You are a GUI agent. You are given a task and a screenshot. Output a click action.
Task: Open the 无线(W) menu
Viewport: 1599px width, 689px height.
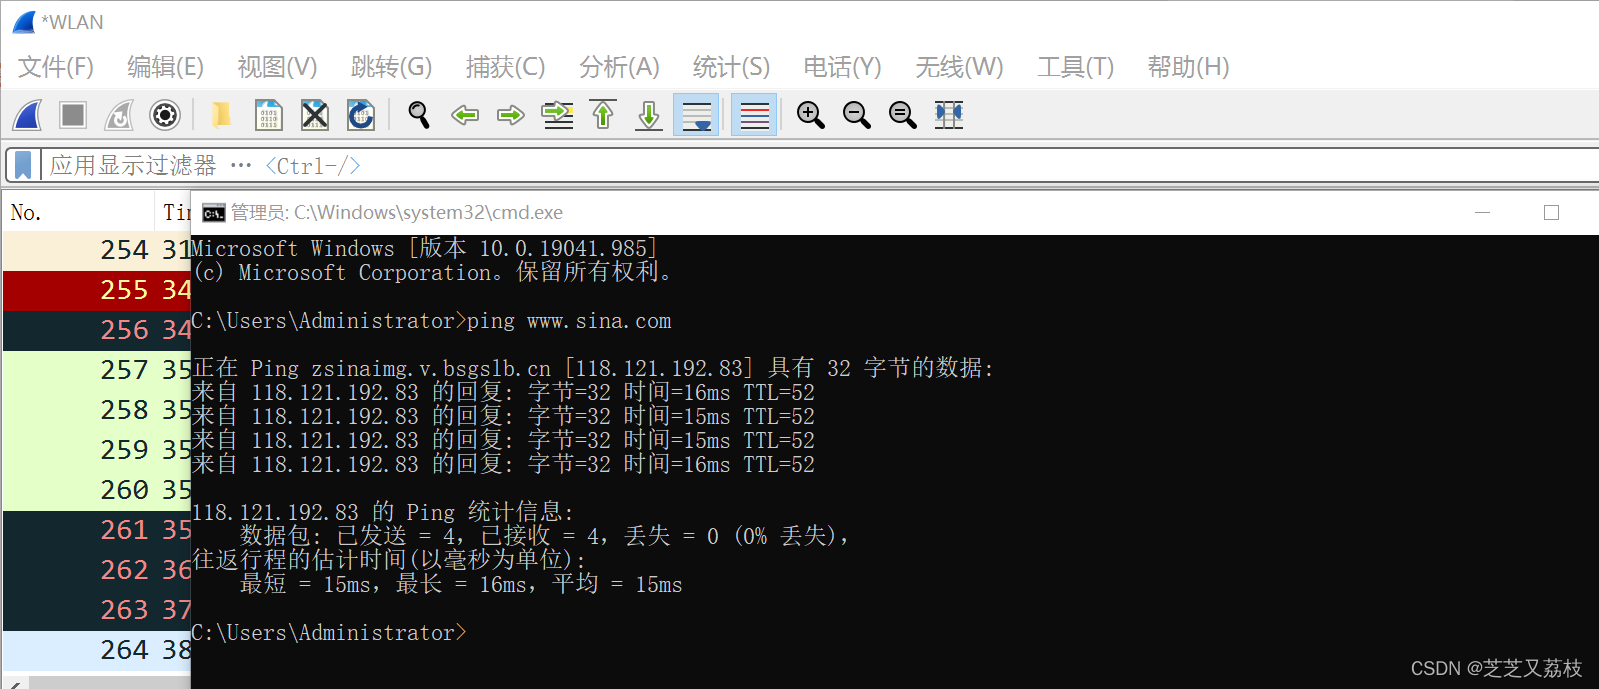click(x=959, y=67)
